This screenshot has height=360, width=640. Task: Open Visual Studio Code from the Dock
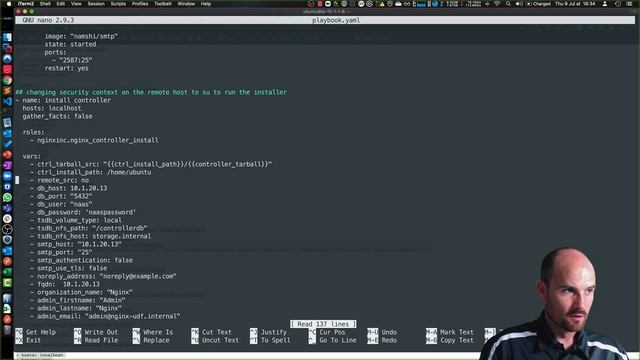[7, 101]
